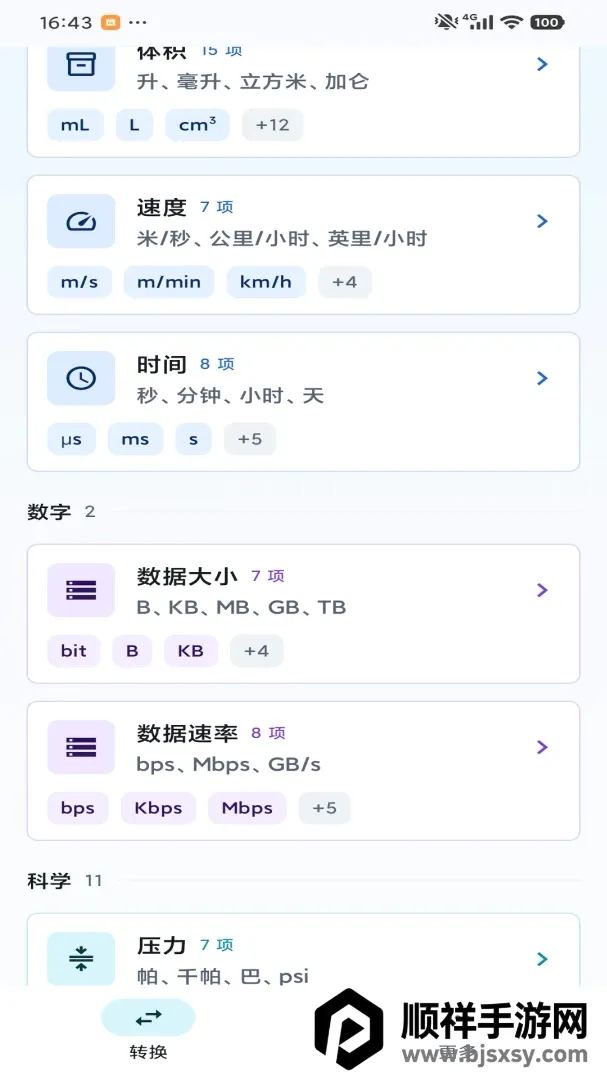Screen dimensions: 607x1080
Task: Tap the 转换 swap arrows icon
Action: 148,1017
